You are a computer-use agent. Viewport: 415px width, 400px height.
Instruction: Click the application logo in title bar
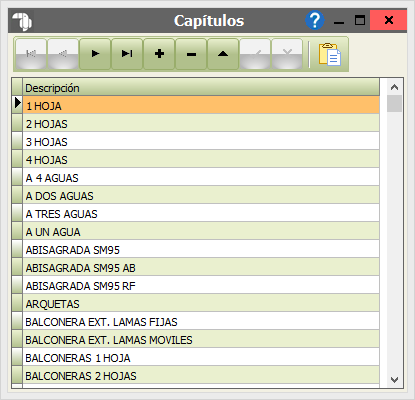click(x=22, y=21)
